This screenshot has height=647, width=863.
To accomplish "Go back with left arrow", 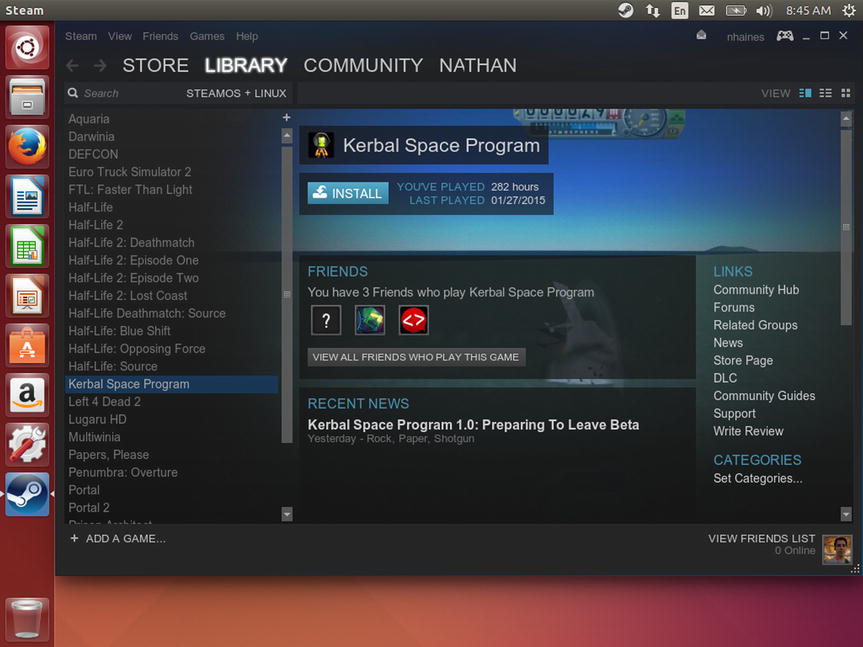I will (73, 66).
